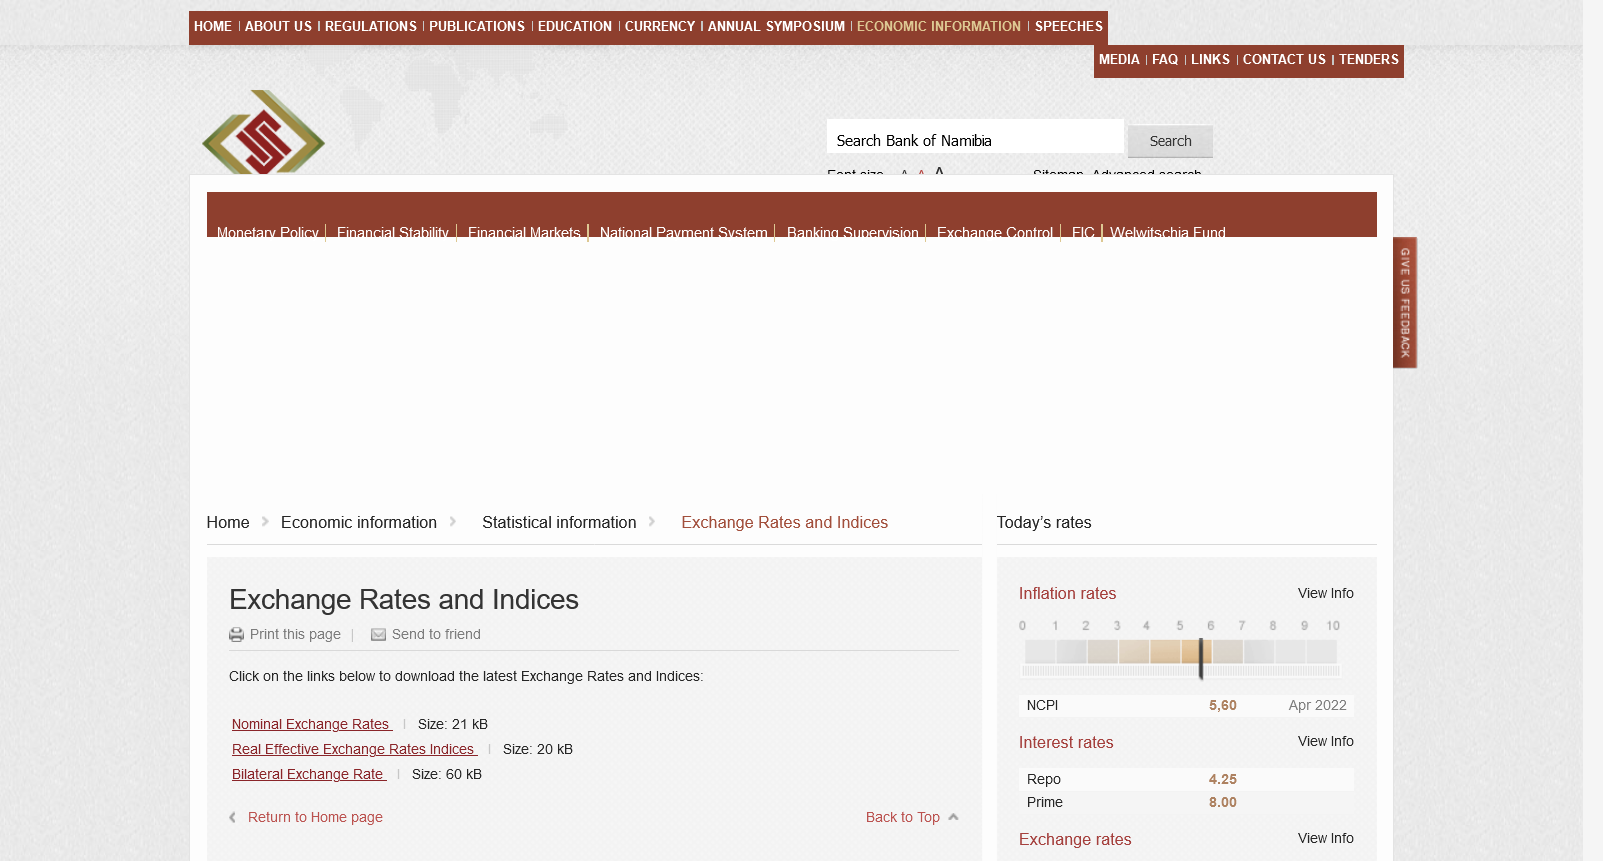Go to Statistical information breadcrumb
Screen dimensions: 1603x861
(x=559, y=522)
